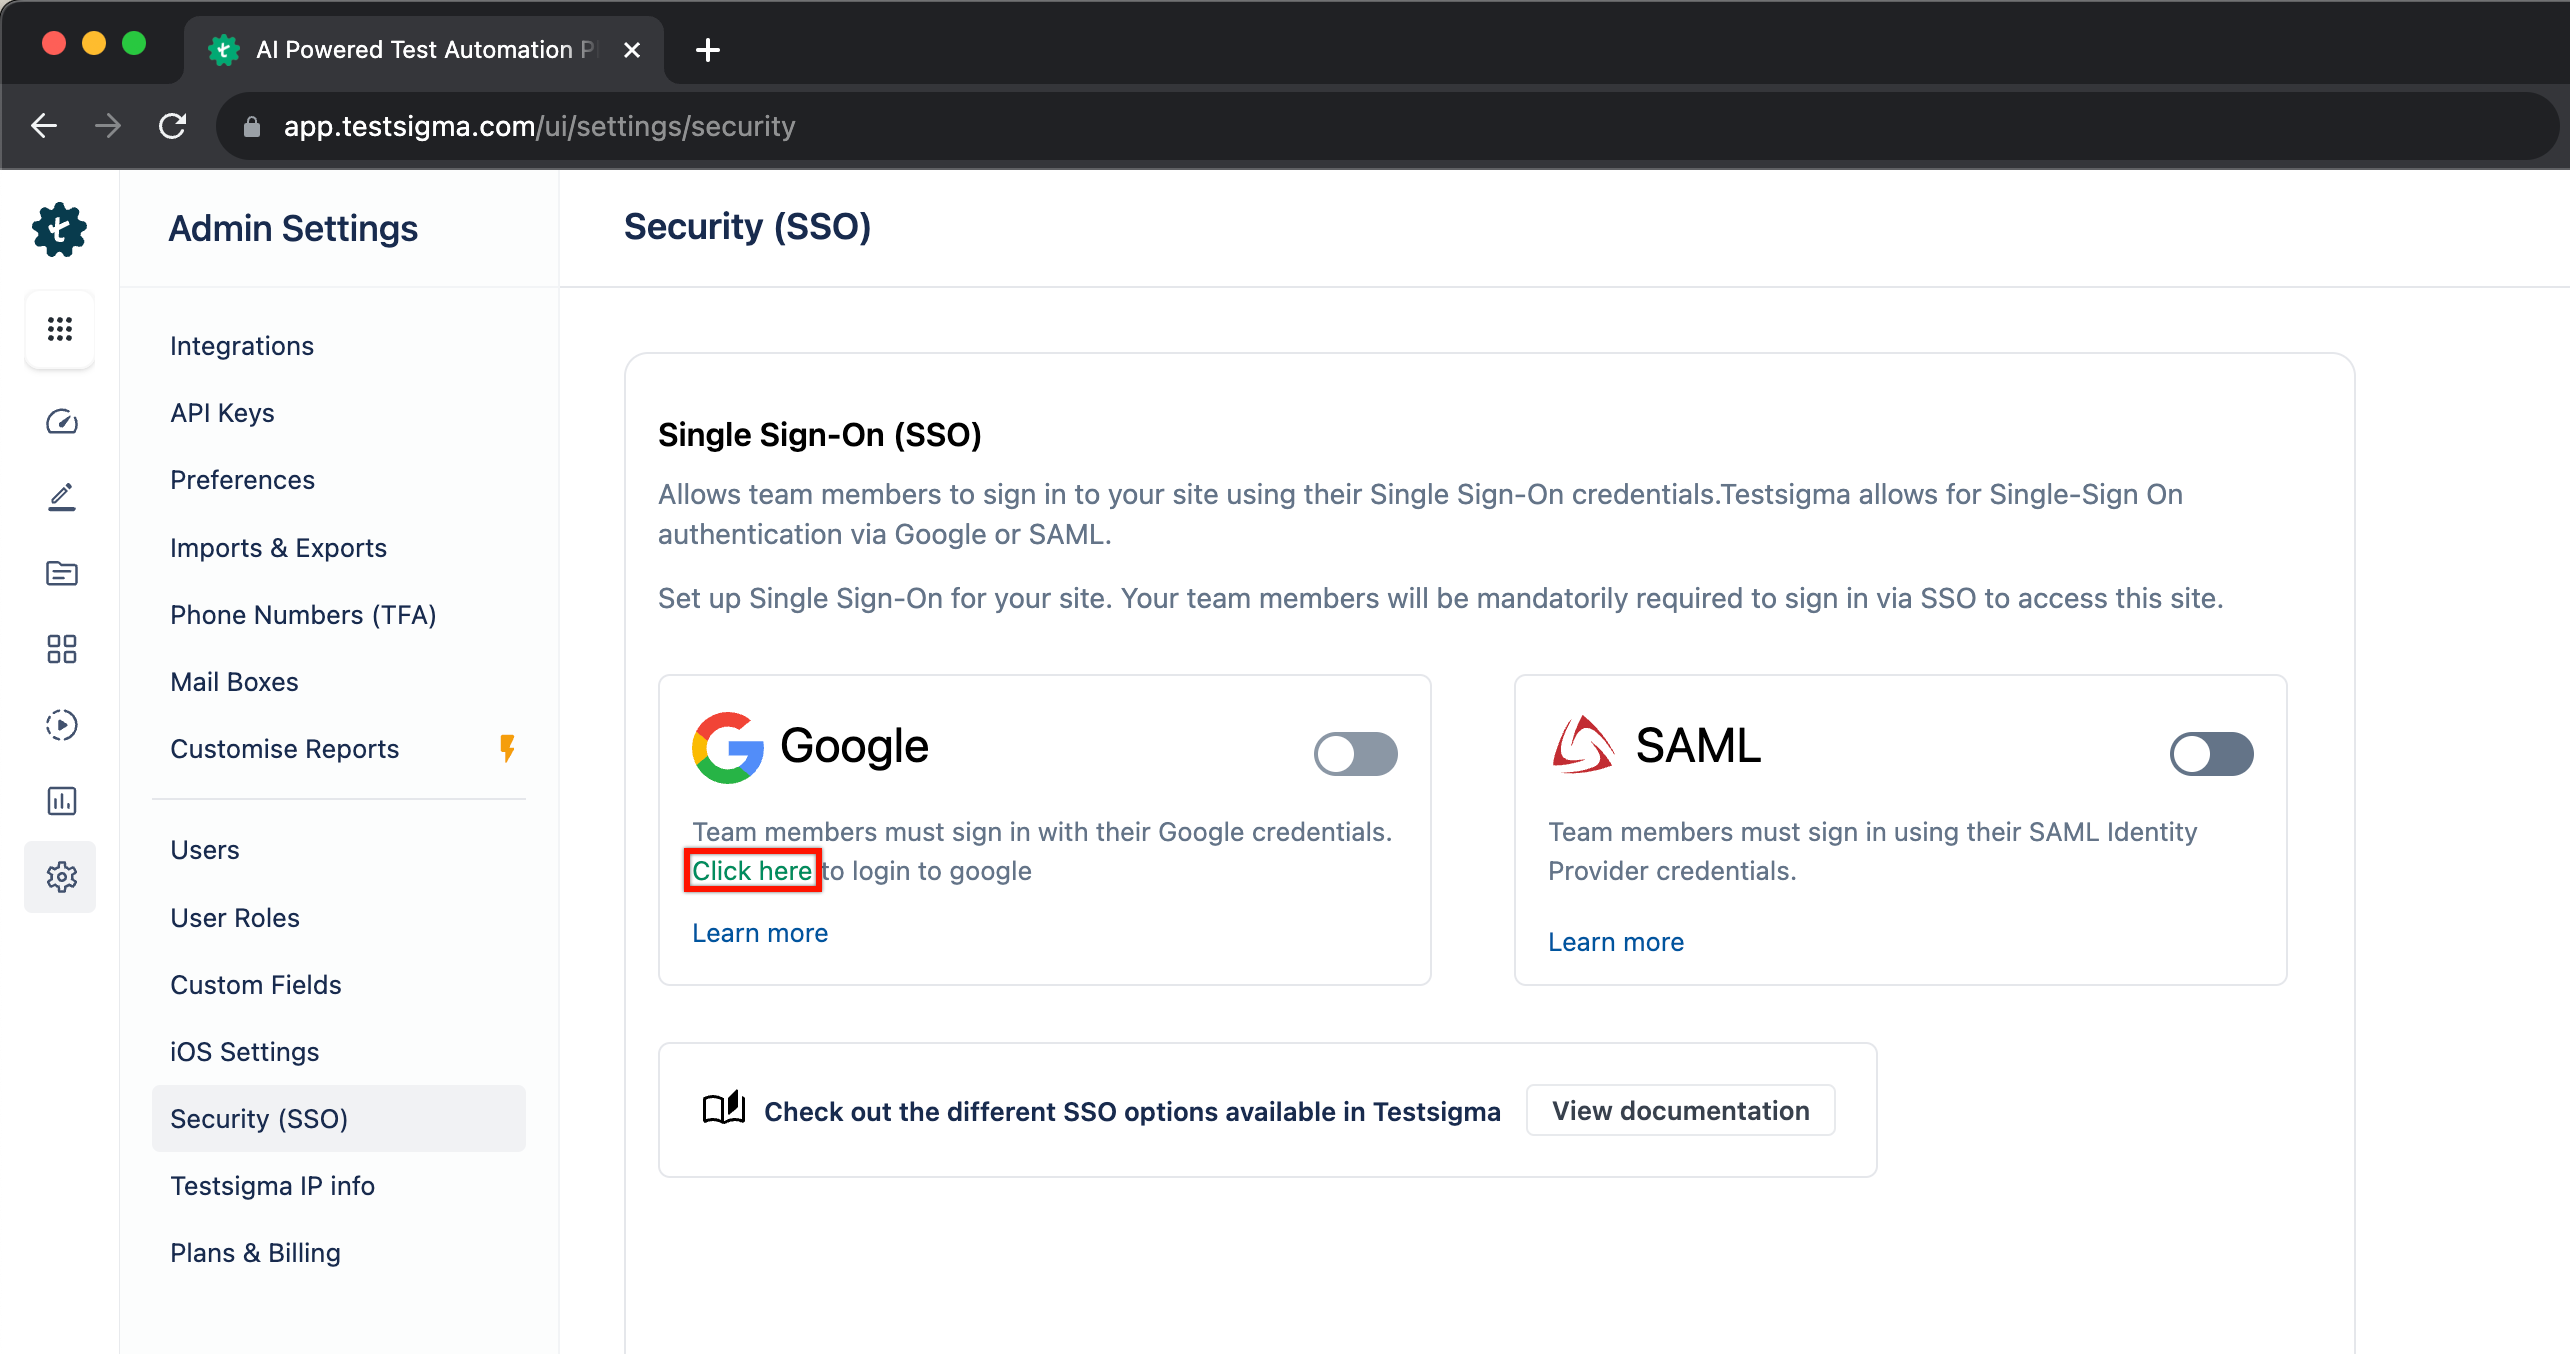Click the SAML logo icon
This screenshot has height=1354, width=2570.
pyautogui.click(x=1583, y=745)
